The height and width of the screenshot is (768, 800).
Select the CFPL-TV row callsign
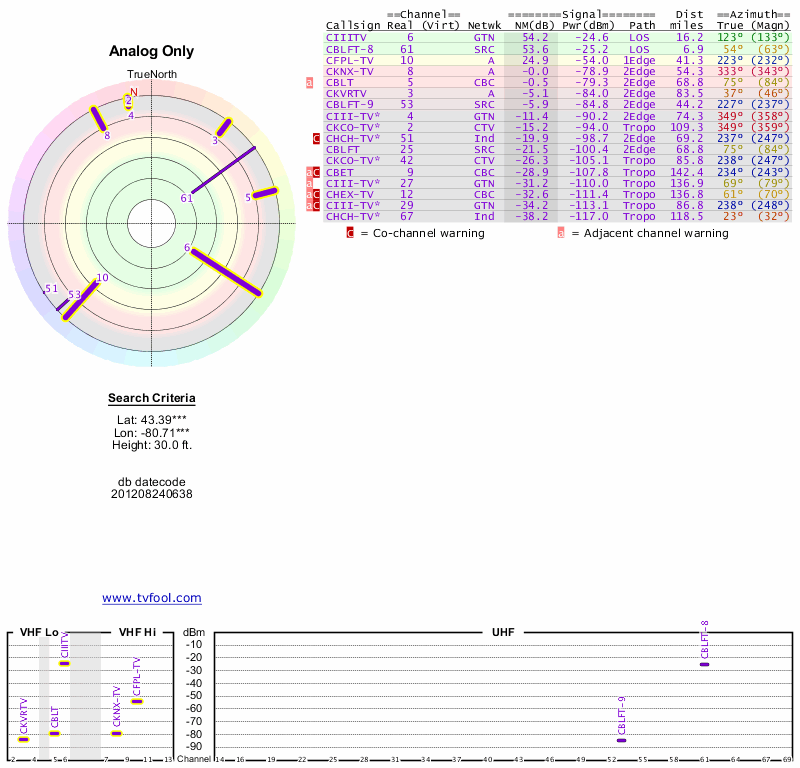349,60
